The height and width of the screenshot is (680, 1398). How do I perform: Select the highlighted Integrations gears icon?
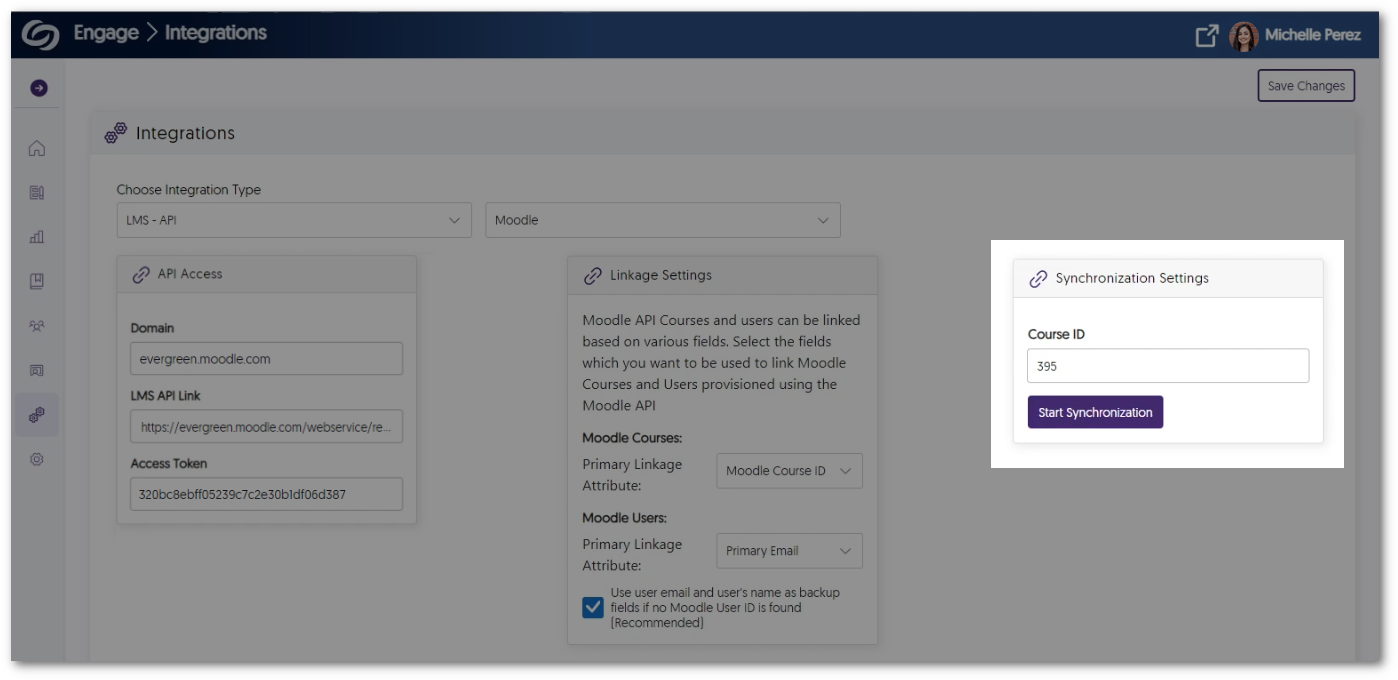(37, 414)
